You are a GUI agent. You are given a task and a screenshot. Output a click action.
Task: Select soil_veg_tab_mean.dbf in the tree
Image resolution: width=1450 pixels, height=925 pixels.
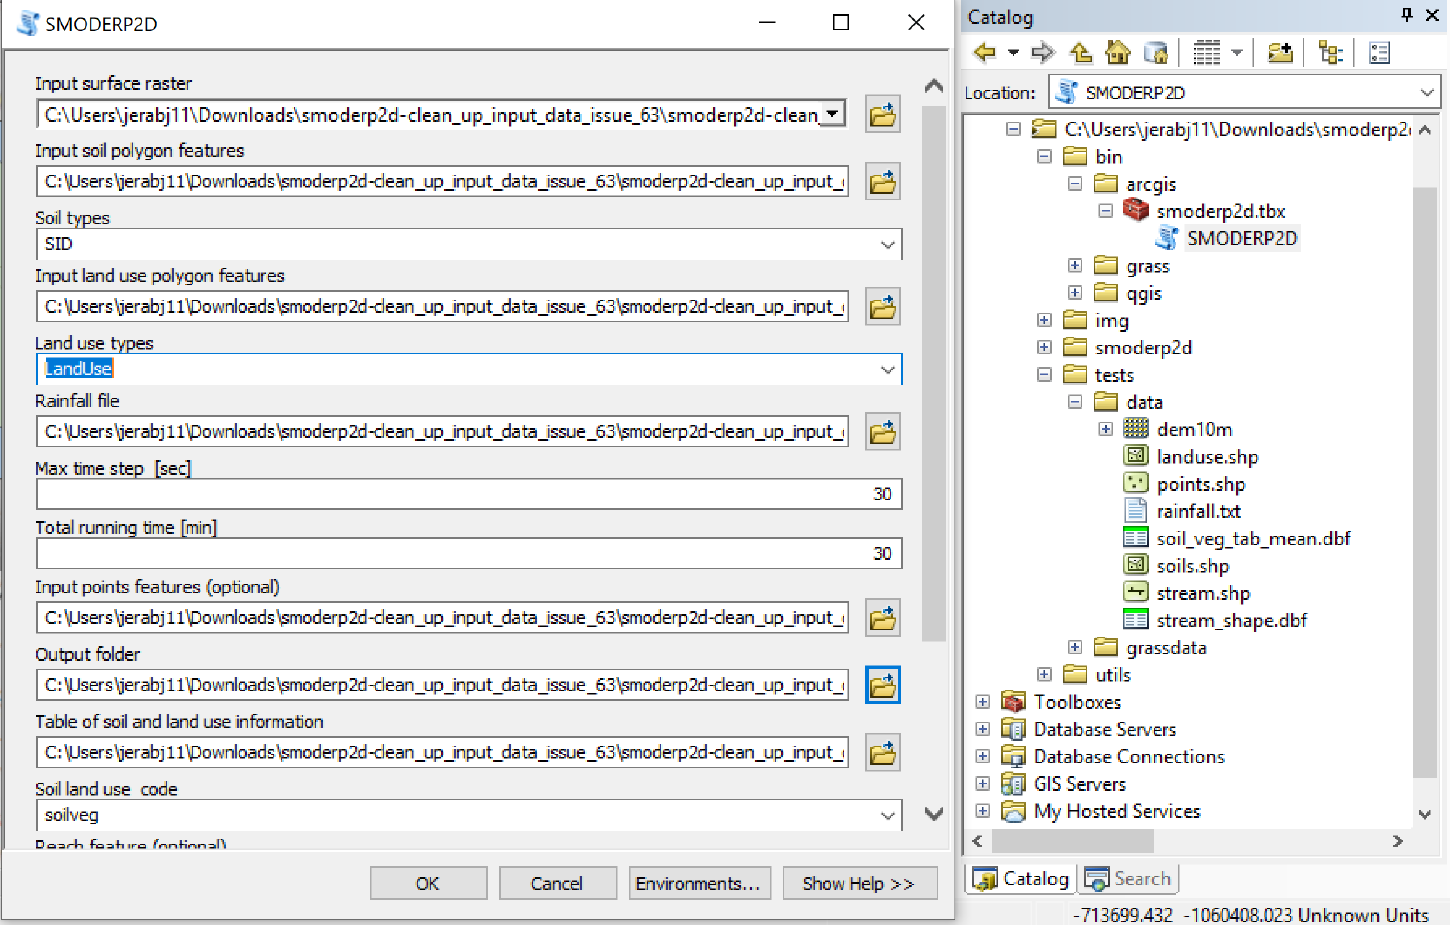click(x=1253, y=539)
